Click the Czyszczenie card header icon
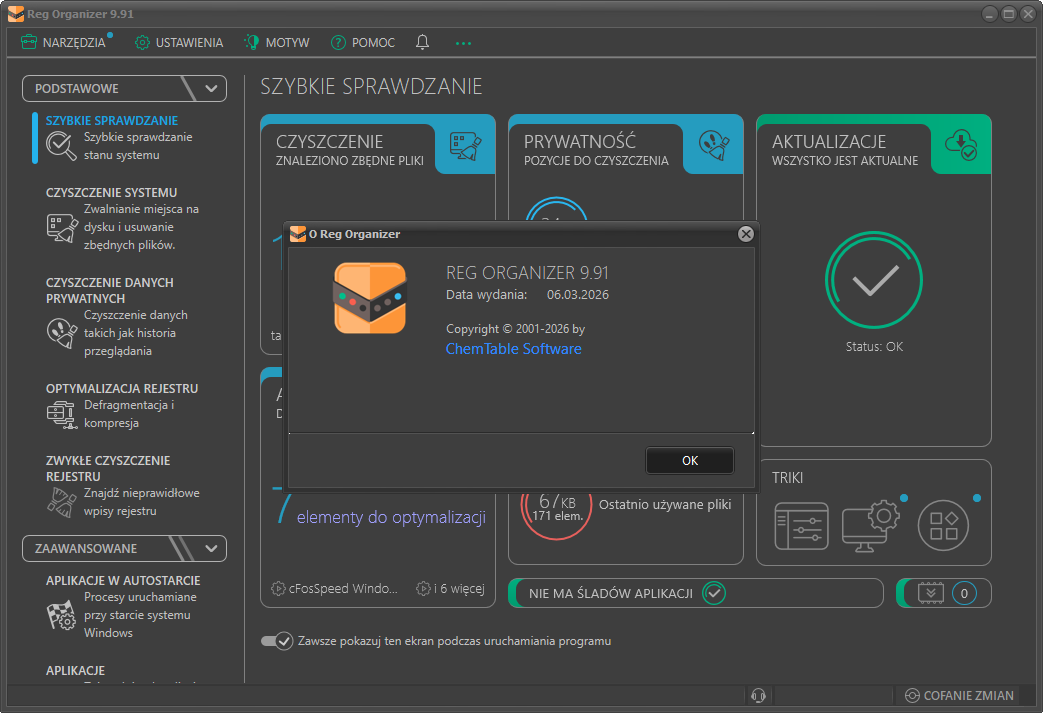1043x713 pixels. coord(466,146)
